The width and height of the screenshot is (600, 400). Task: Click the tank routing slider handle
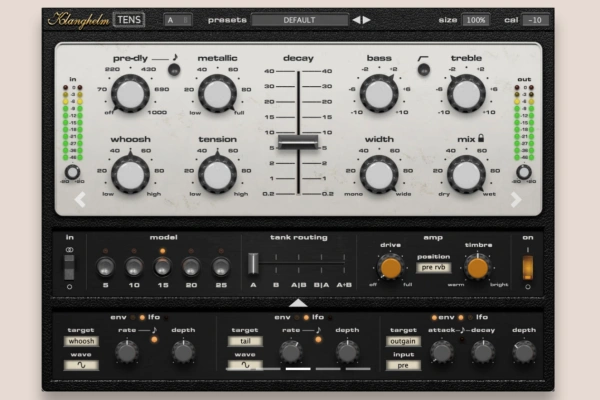click(253, 263)
